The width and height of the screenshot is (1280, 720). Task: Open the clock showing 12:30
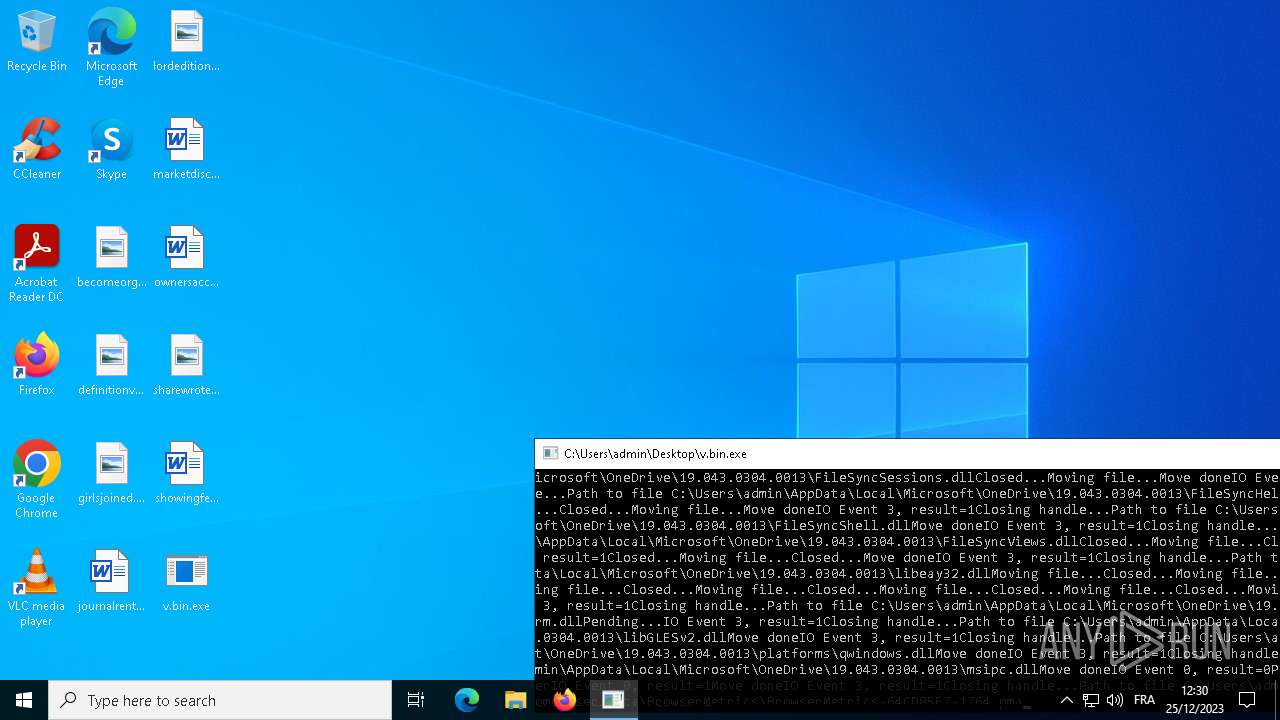pyautogui.click(x=1195, y=700)
